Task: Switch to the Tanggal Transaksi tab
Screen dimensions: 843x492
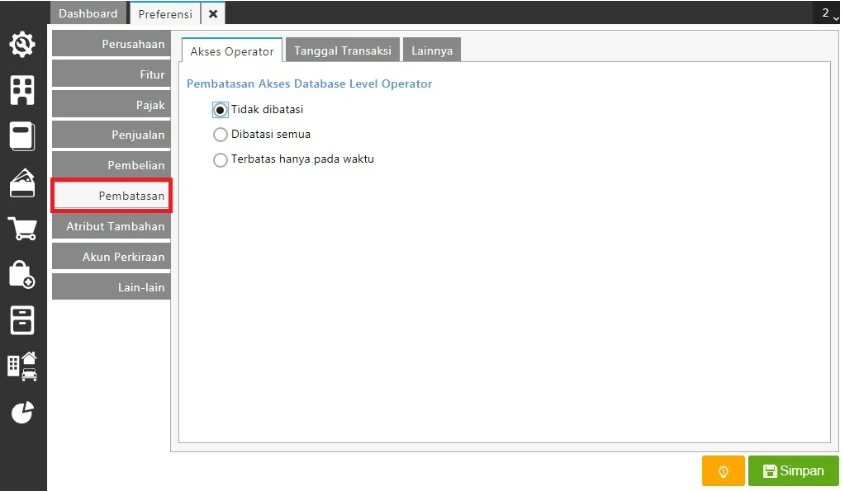Action: [345, 51]
